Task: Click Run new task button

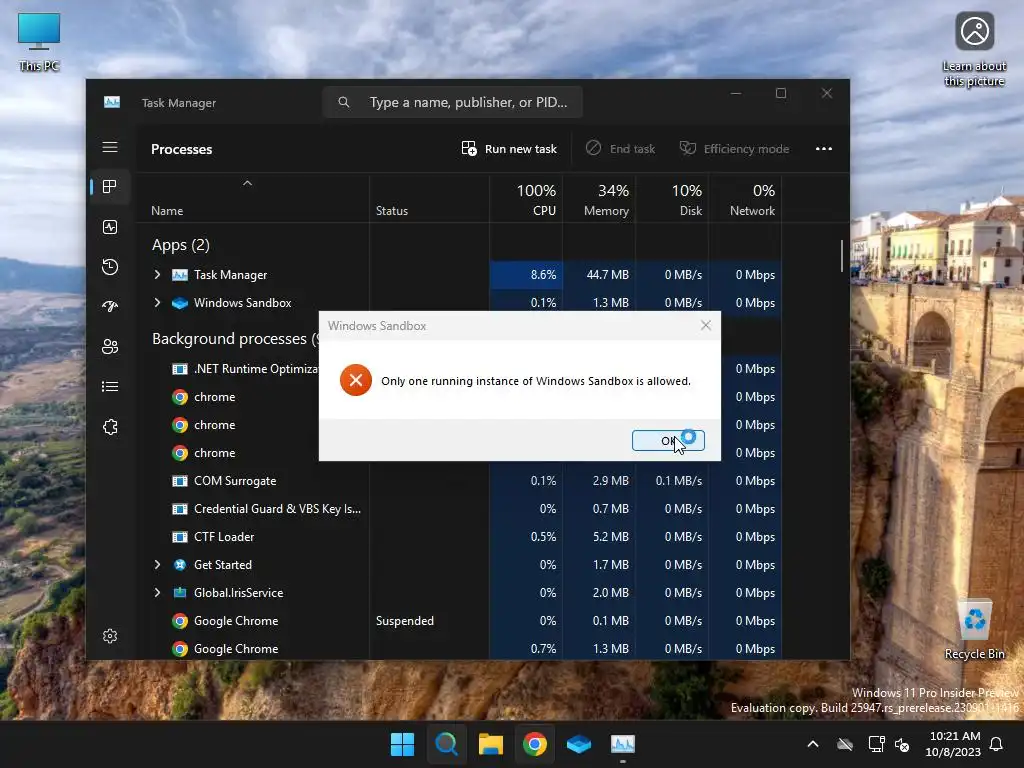Action: pos(509,149)
